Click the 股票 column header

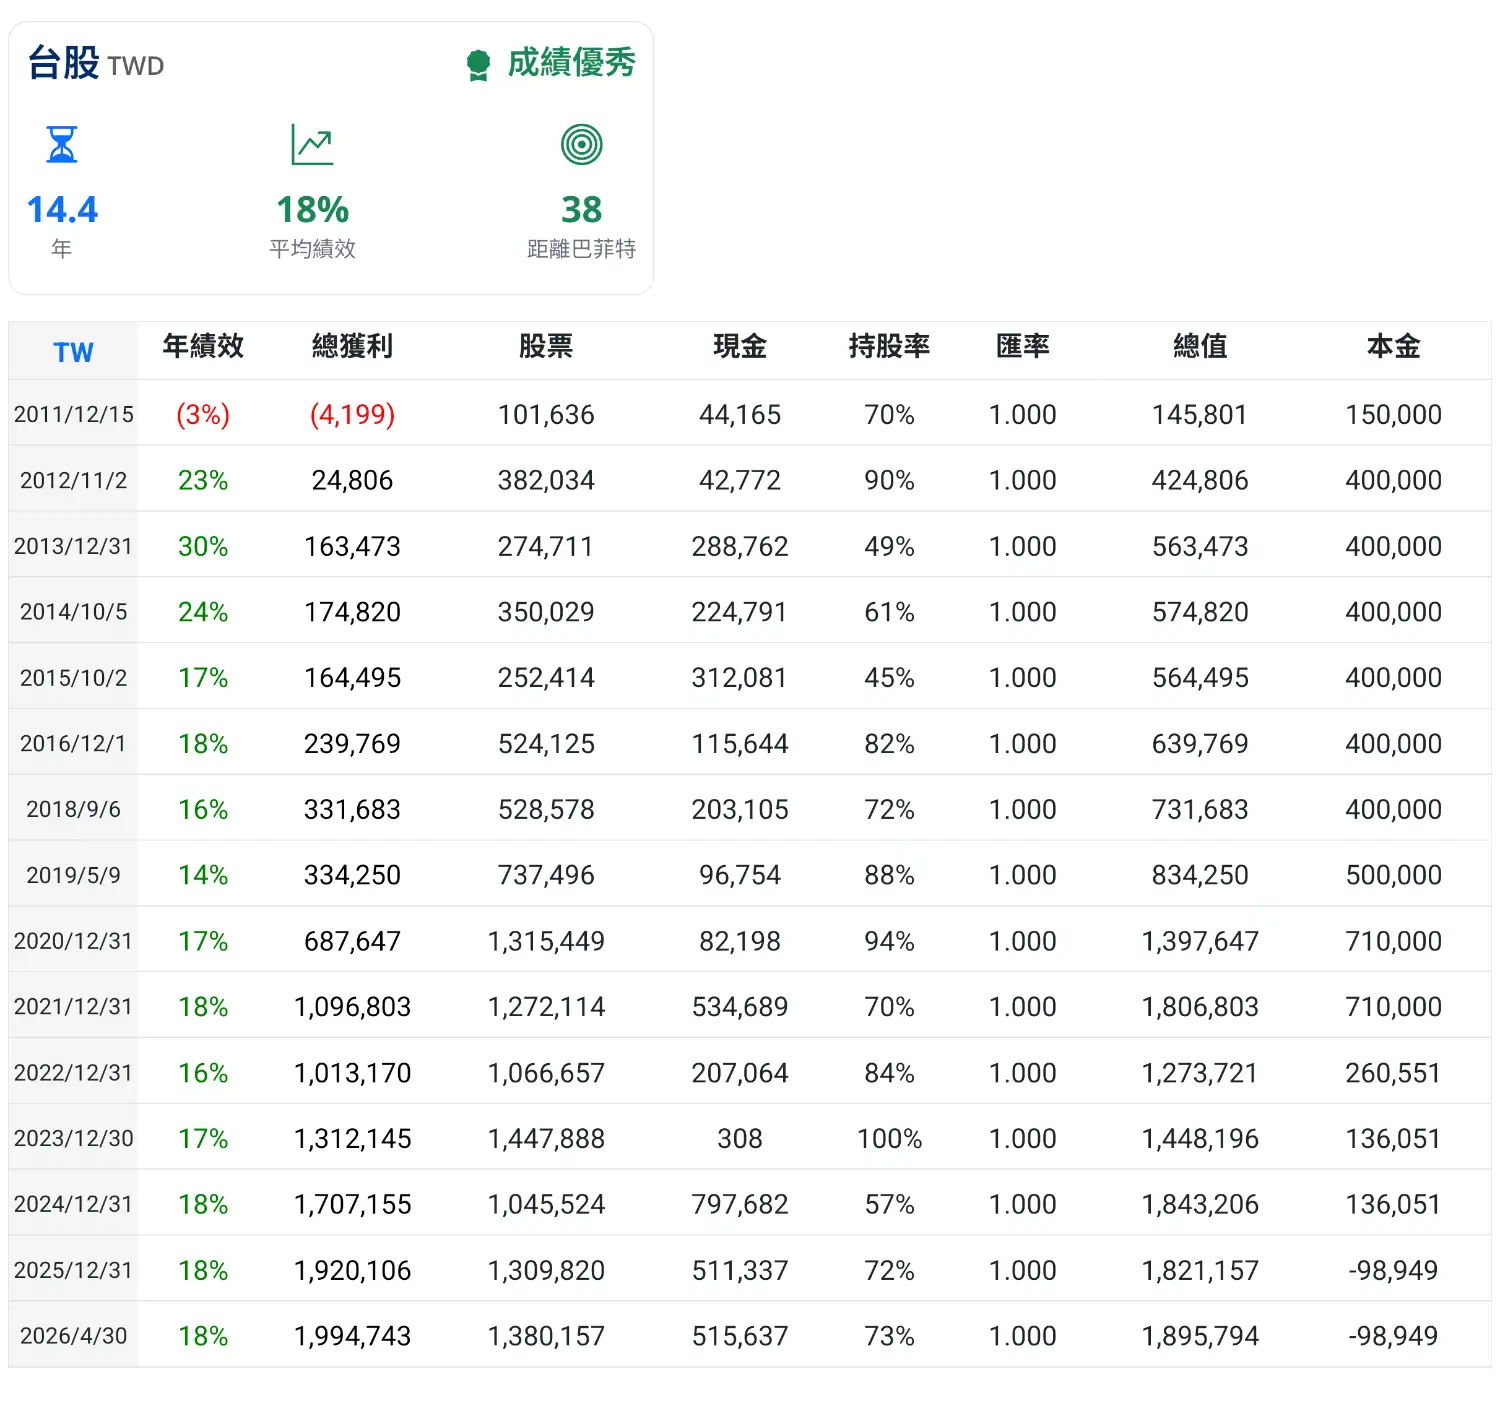(x=546, y=346)
